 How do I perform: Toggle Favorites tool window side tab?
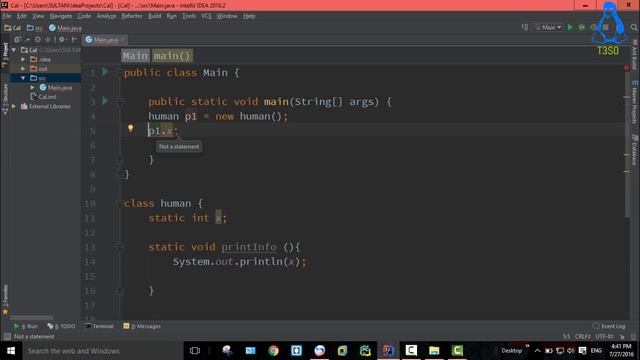point(5,300)
